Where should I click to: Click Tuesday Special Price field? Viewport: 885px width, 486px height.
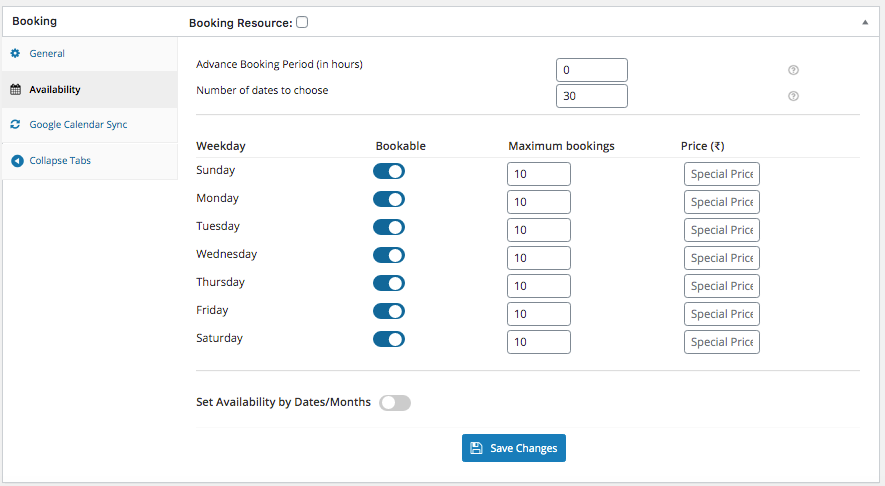(722, 230)
